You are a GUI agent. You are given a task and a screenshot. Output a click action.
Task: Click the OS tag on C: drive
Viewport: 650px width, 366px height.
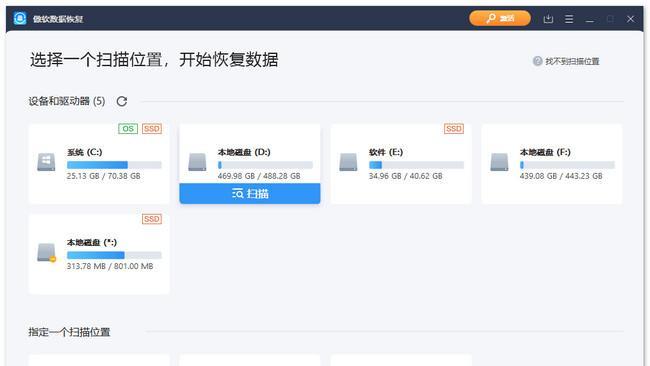128,129
